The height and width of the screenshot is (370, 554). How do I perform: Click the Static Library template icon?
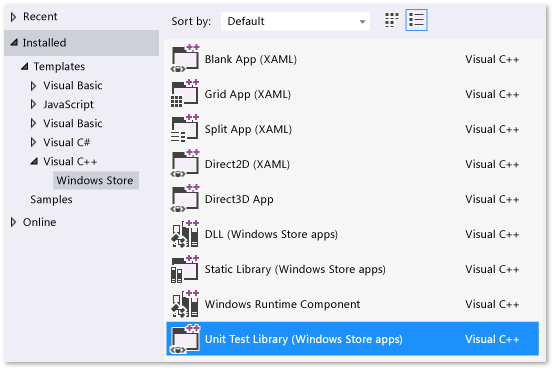(x=185, y=268)
